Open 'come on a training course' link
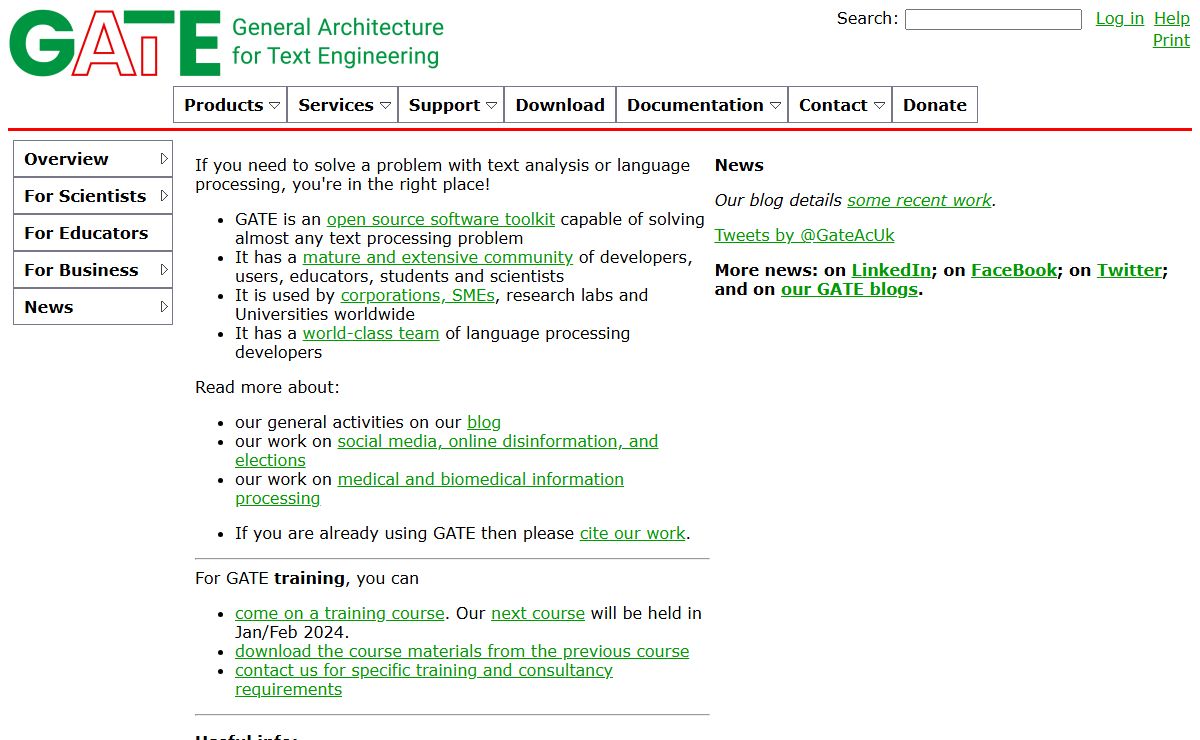Screen dimensions: 1200x740 point(340,613)
